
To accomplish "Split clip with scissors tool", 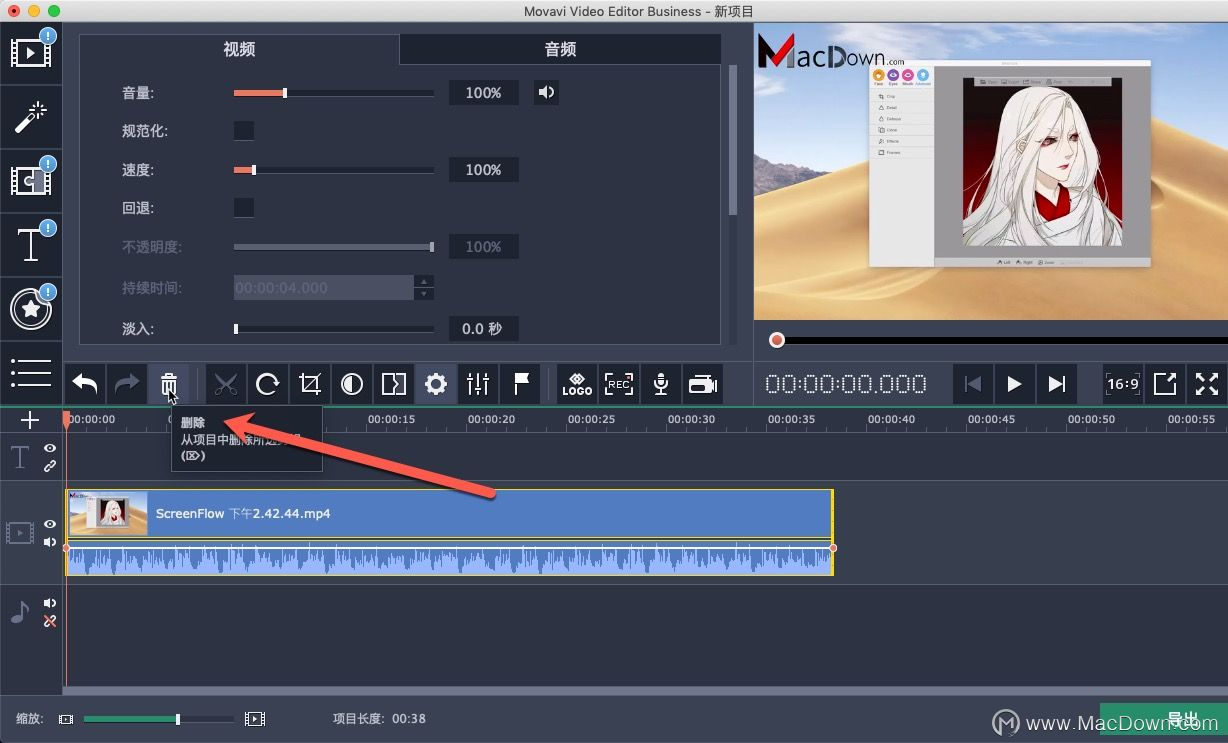I will (226, 384).
